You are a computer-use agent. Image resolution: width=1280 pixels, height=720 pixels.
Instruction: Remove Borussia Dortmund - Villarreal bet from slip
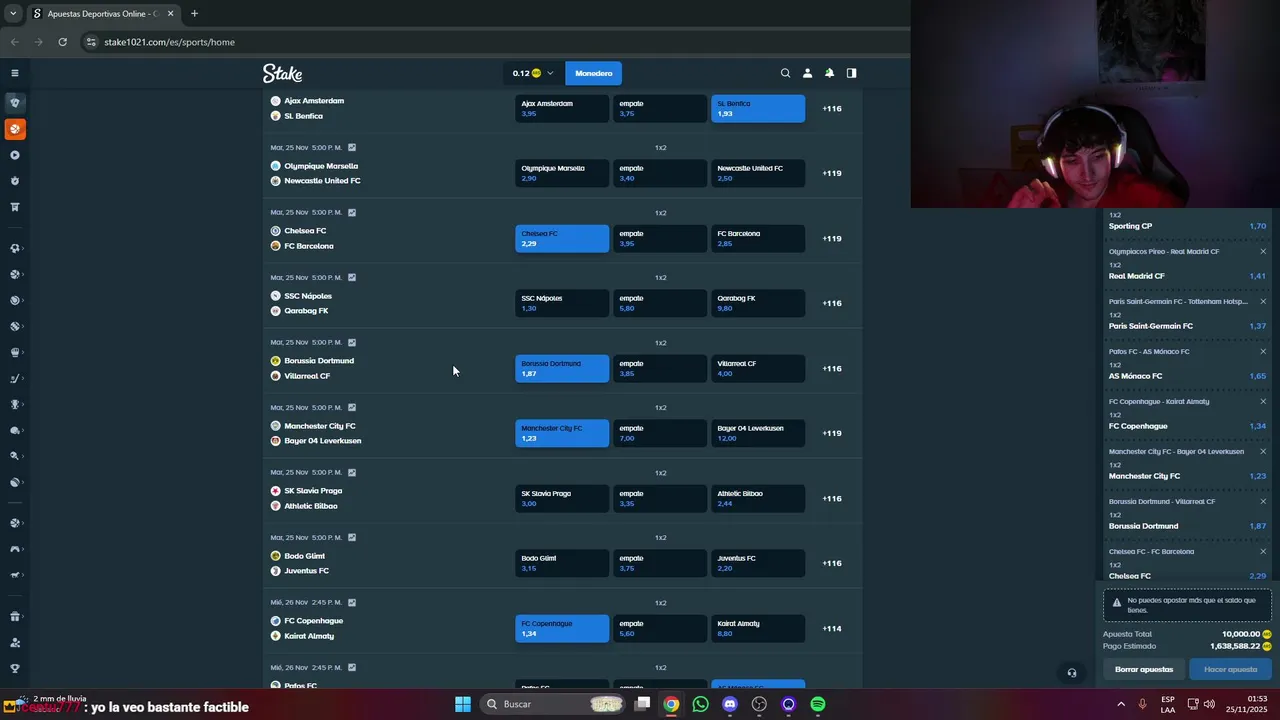[1263, 502]
